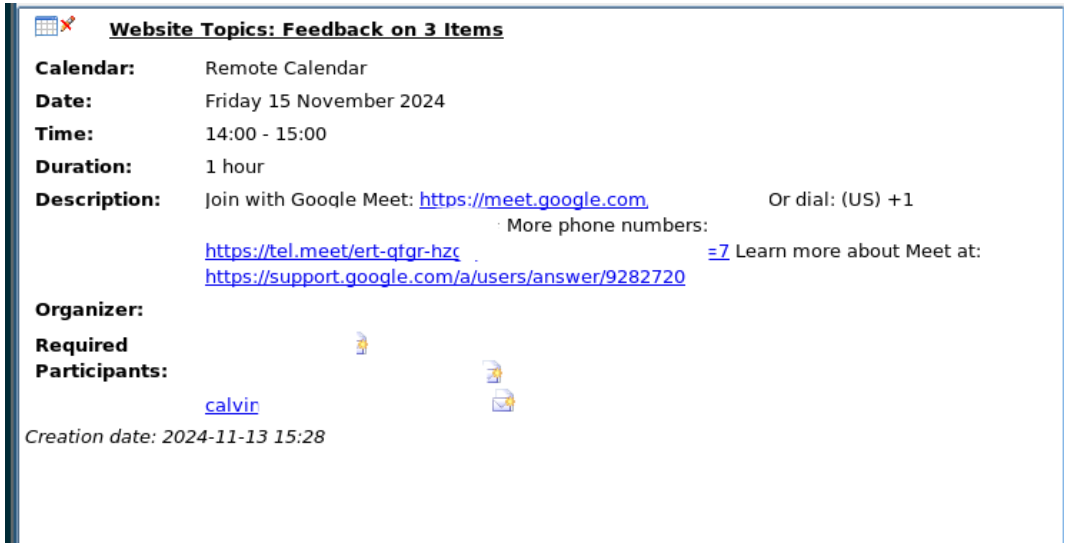Click second participant's contact card icon
This screenshot has height=551, width=1068.
click(492, 373)
